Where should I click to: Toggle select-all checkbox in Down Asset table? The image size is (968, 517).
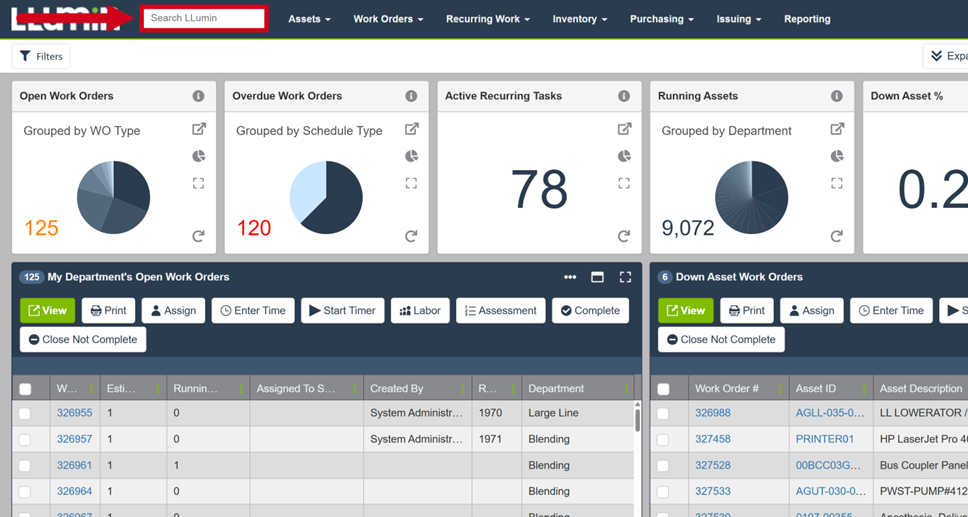click(x=663, y=389)
